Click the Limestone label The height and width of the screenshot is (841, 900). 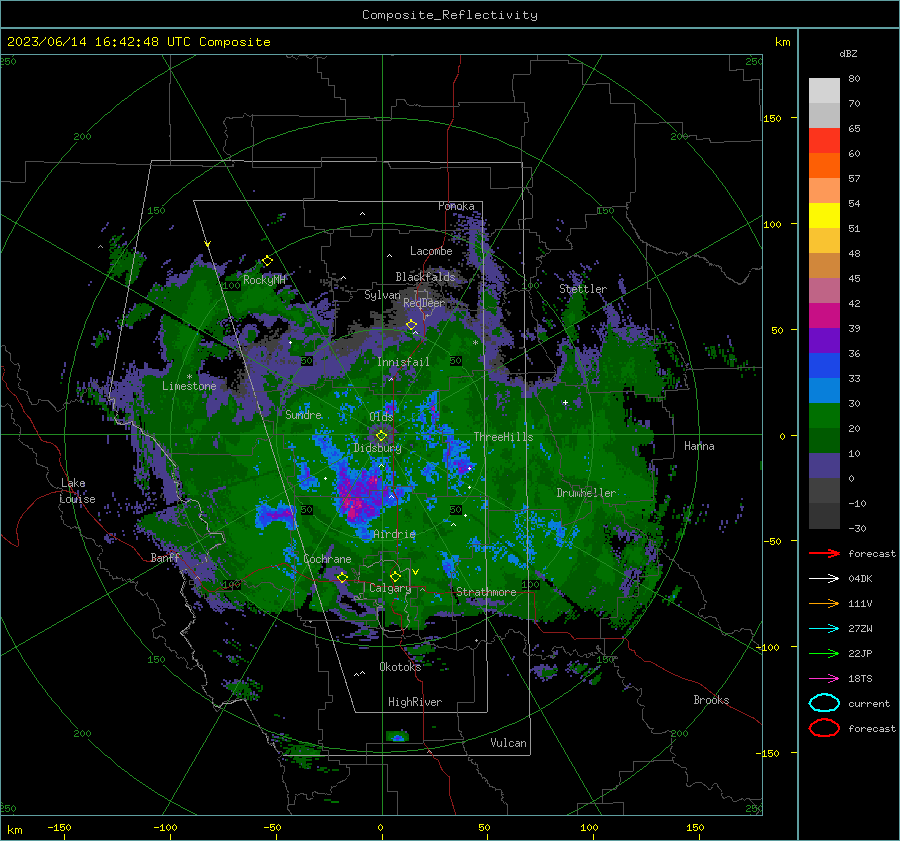tap(189, 386)
